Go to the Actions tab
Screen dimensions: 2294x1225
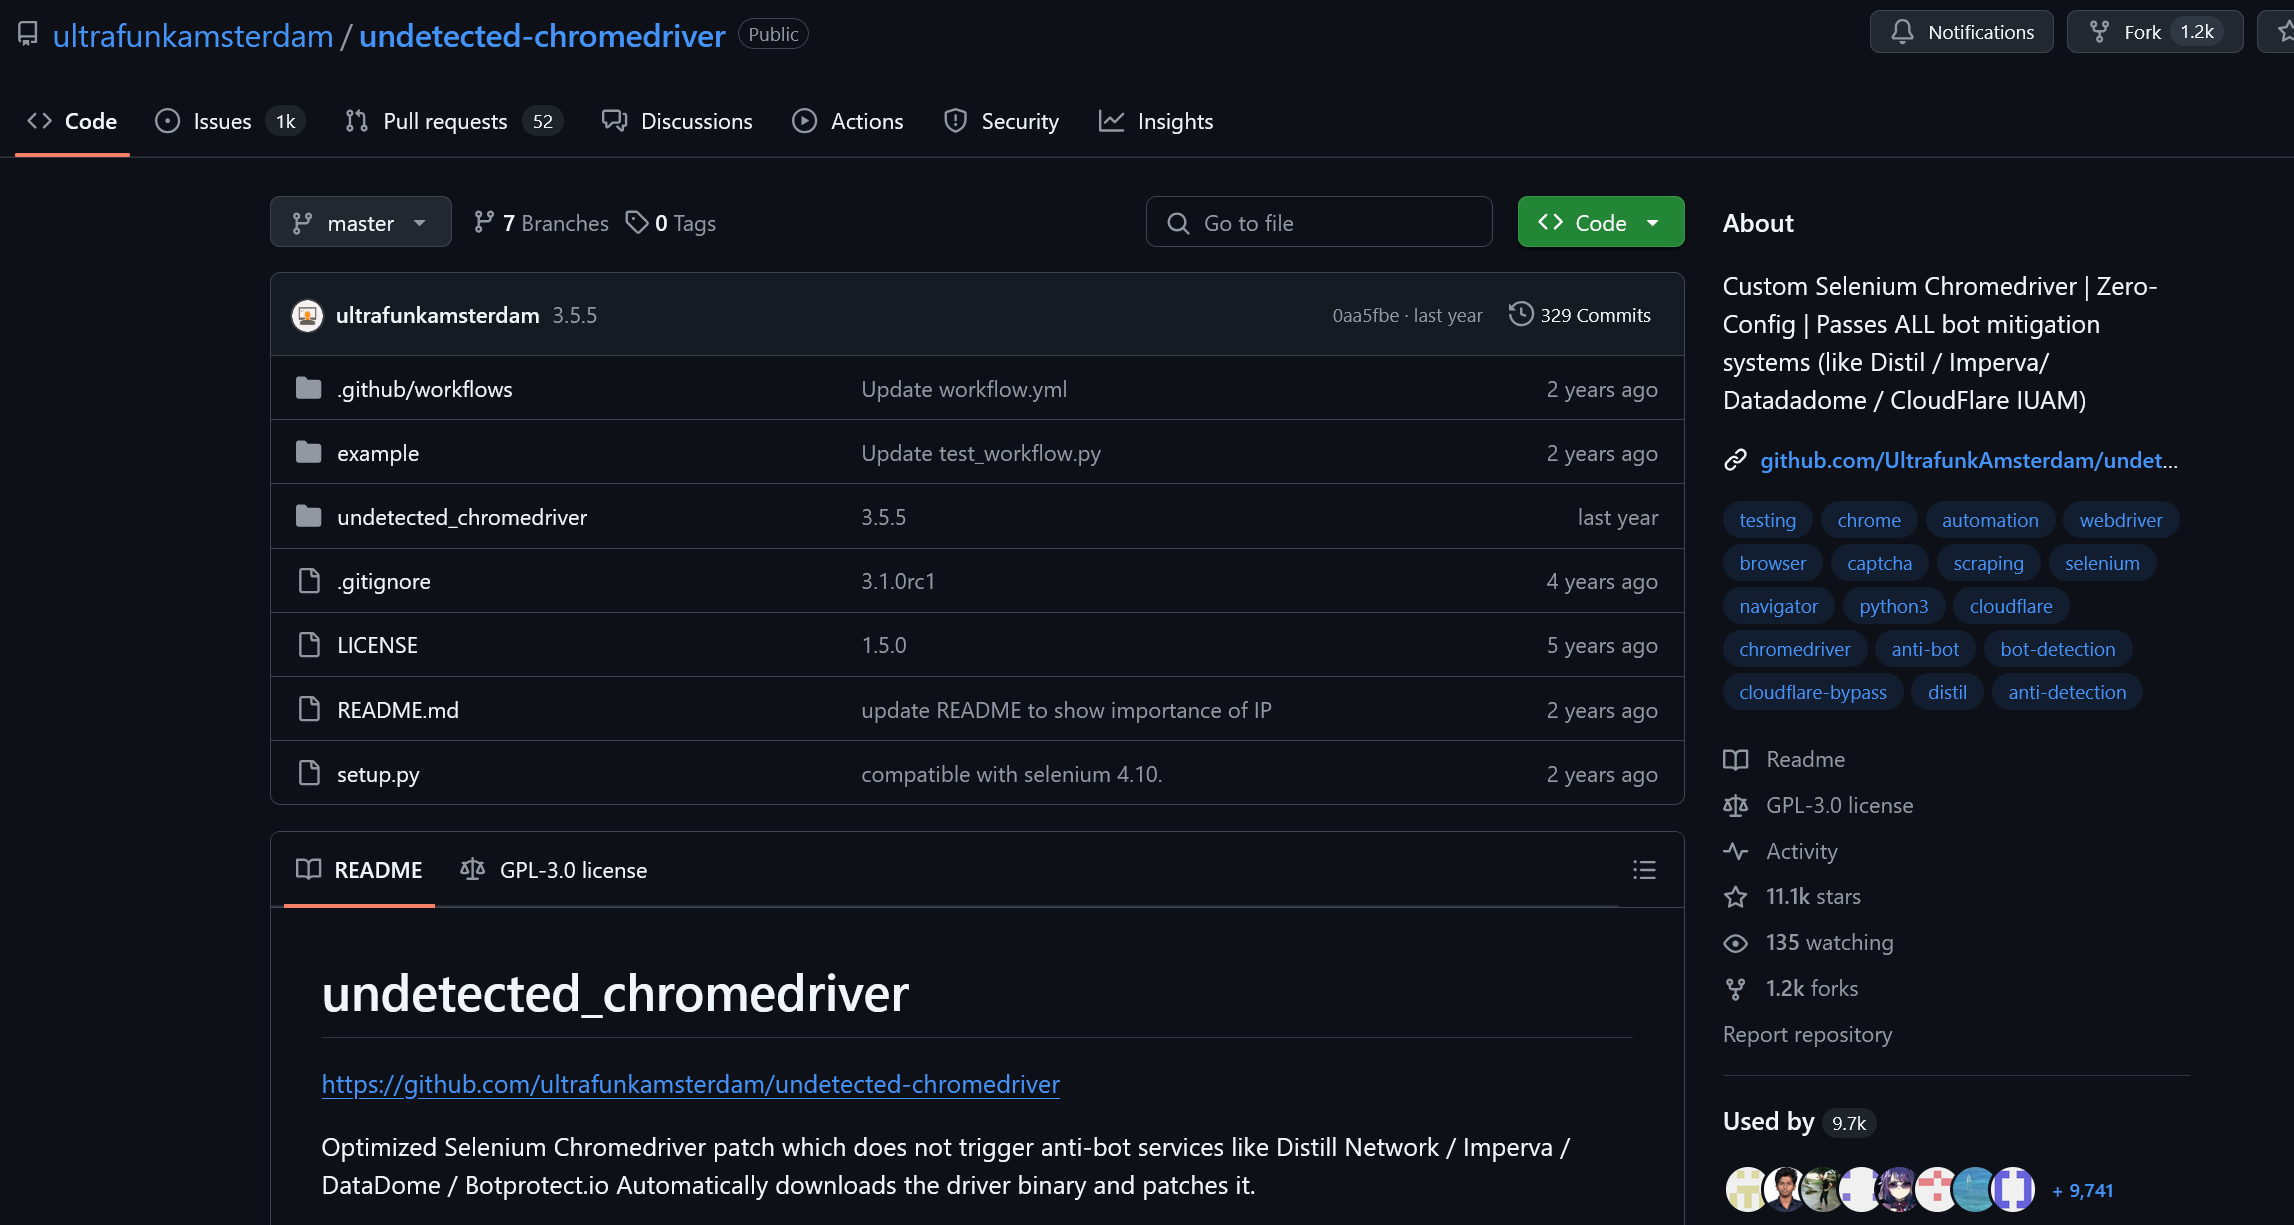(x=848, y=121)
